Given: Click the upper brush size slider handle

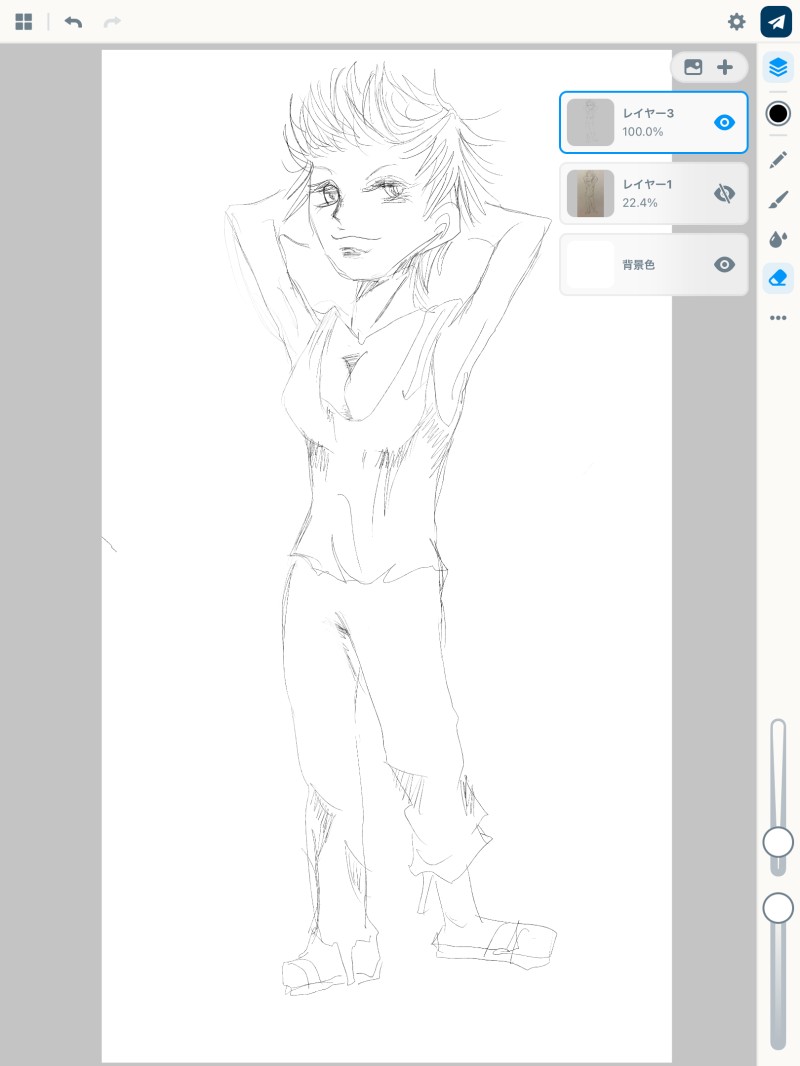Looking at the screenshot, I should tap(778, 842).
